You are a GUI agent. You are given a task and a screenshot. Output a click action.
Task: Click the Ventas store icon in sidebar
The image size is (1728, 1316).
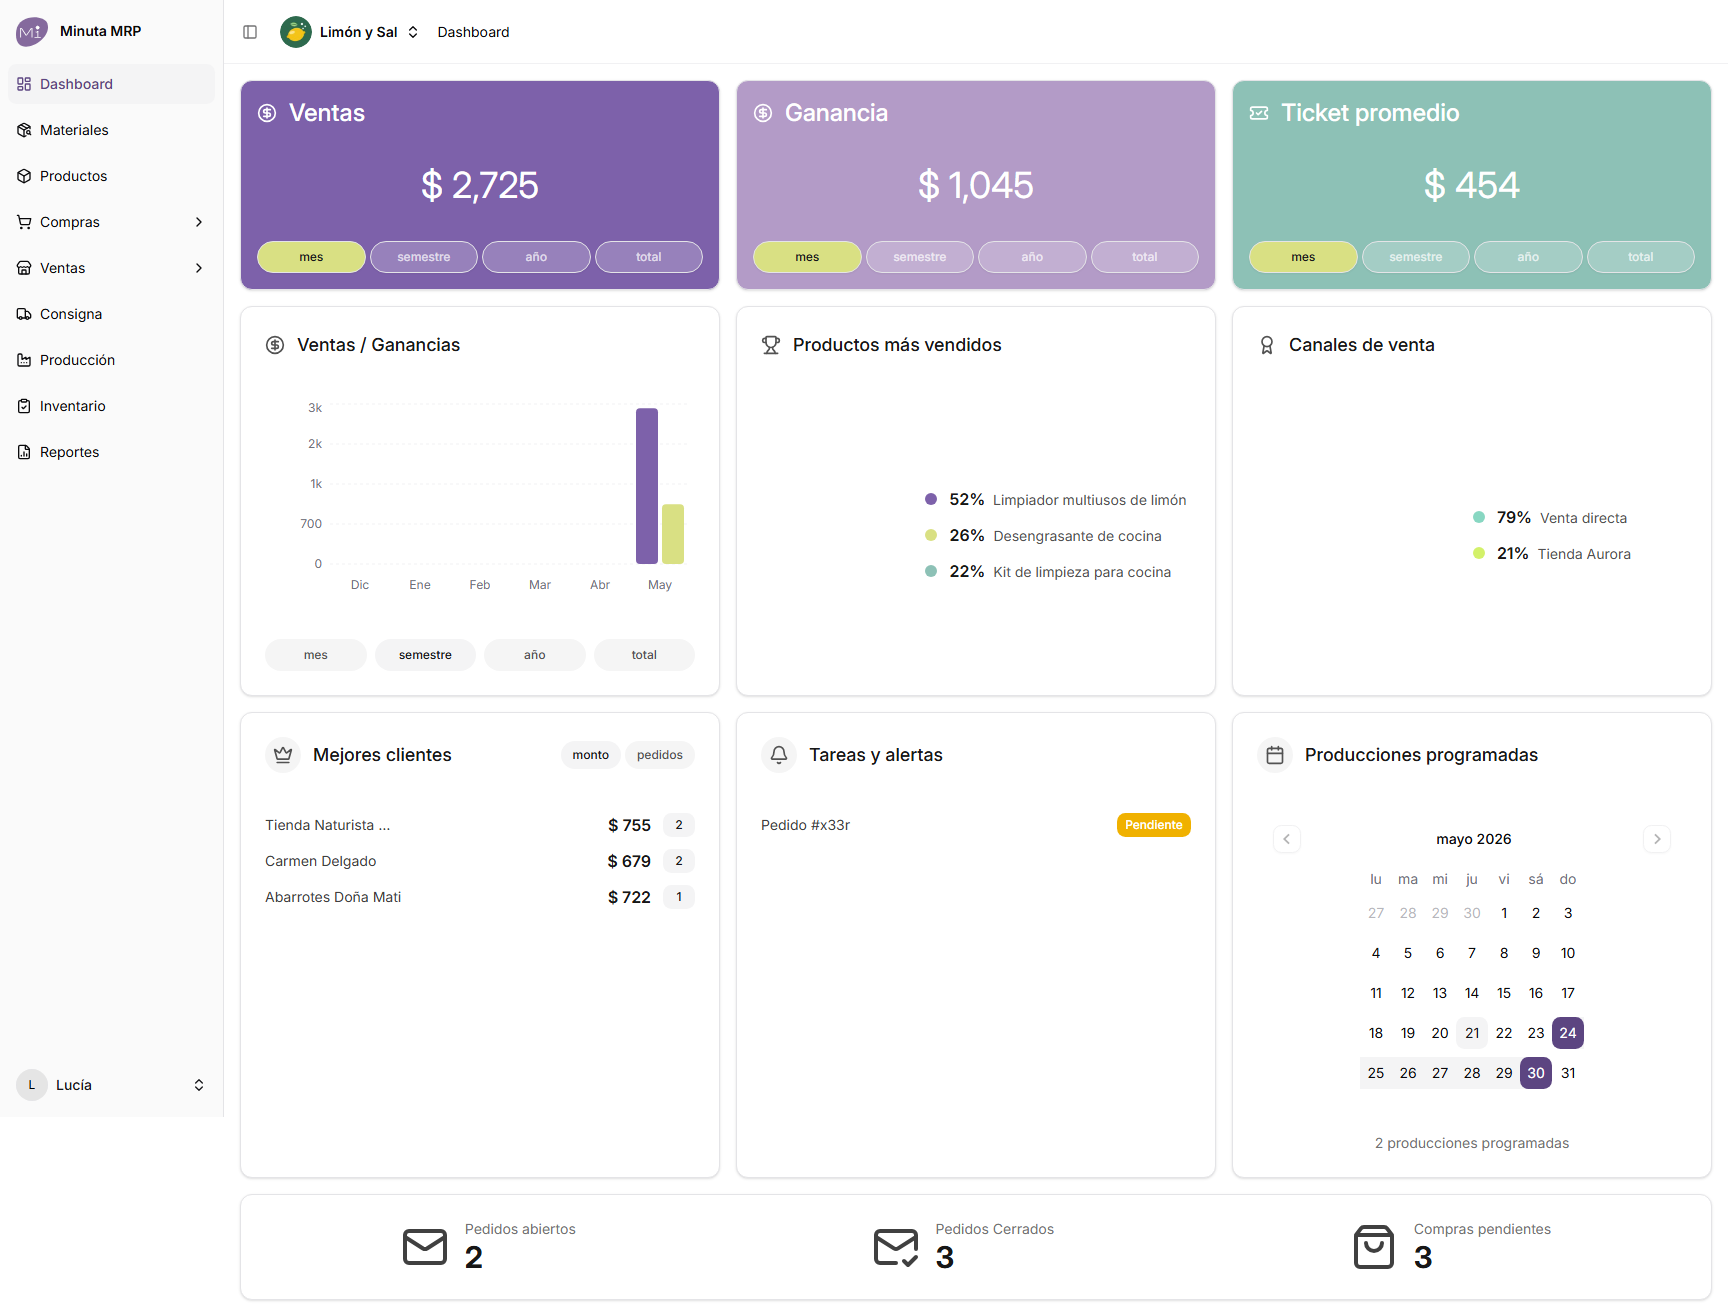tap(24, 268)
